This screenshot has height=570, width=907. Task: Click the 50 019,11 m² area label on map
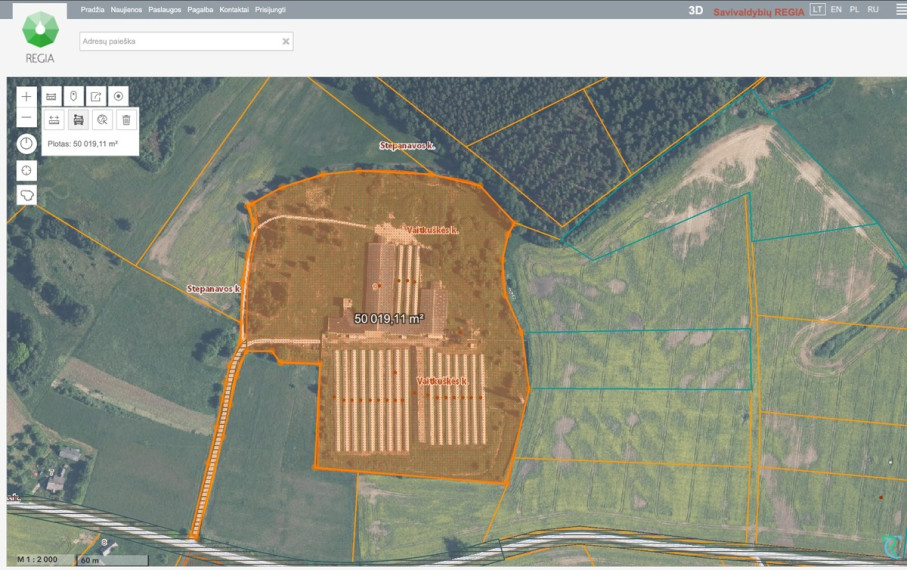(x=389, y=319)
